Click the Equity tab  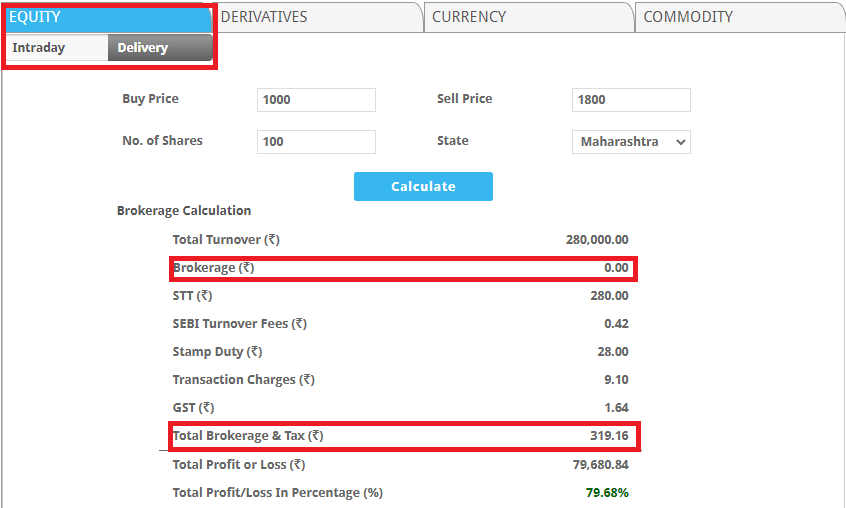[36, 17]
